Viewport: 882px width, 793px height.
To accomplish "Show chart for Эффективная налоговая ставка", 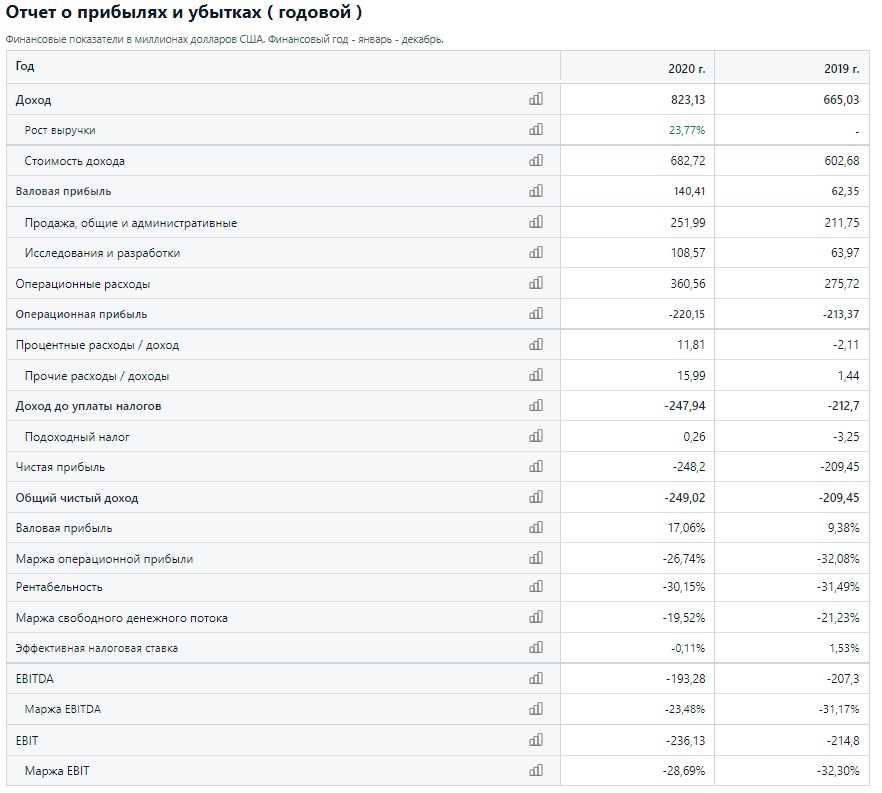I will click(536, 647).
